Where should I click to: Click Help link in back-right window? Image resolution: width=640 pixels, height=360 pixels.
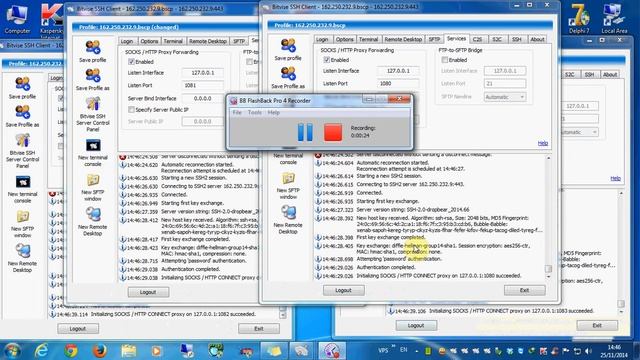pos(616,178)
